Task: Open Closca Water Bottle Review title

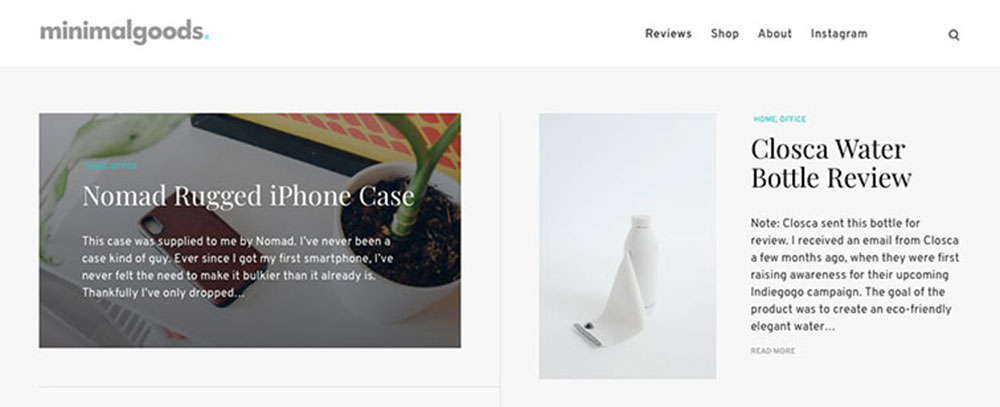Action: [x=831, y=163]
